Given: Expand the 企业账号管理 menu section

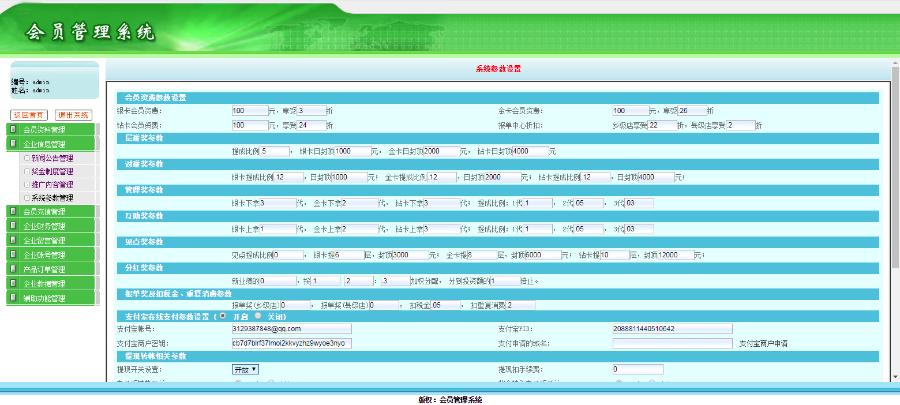Looking at the screenshot, I should [44, 255].
